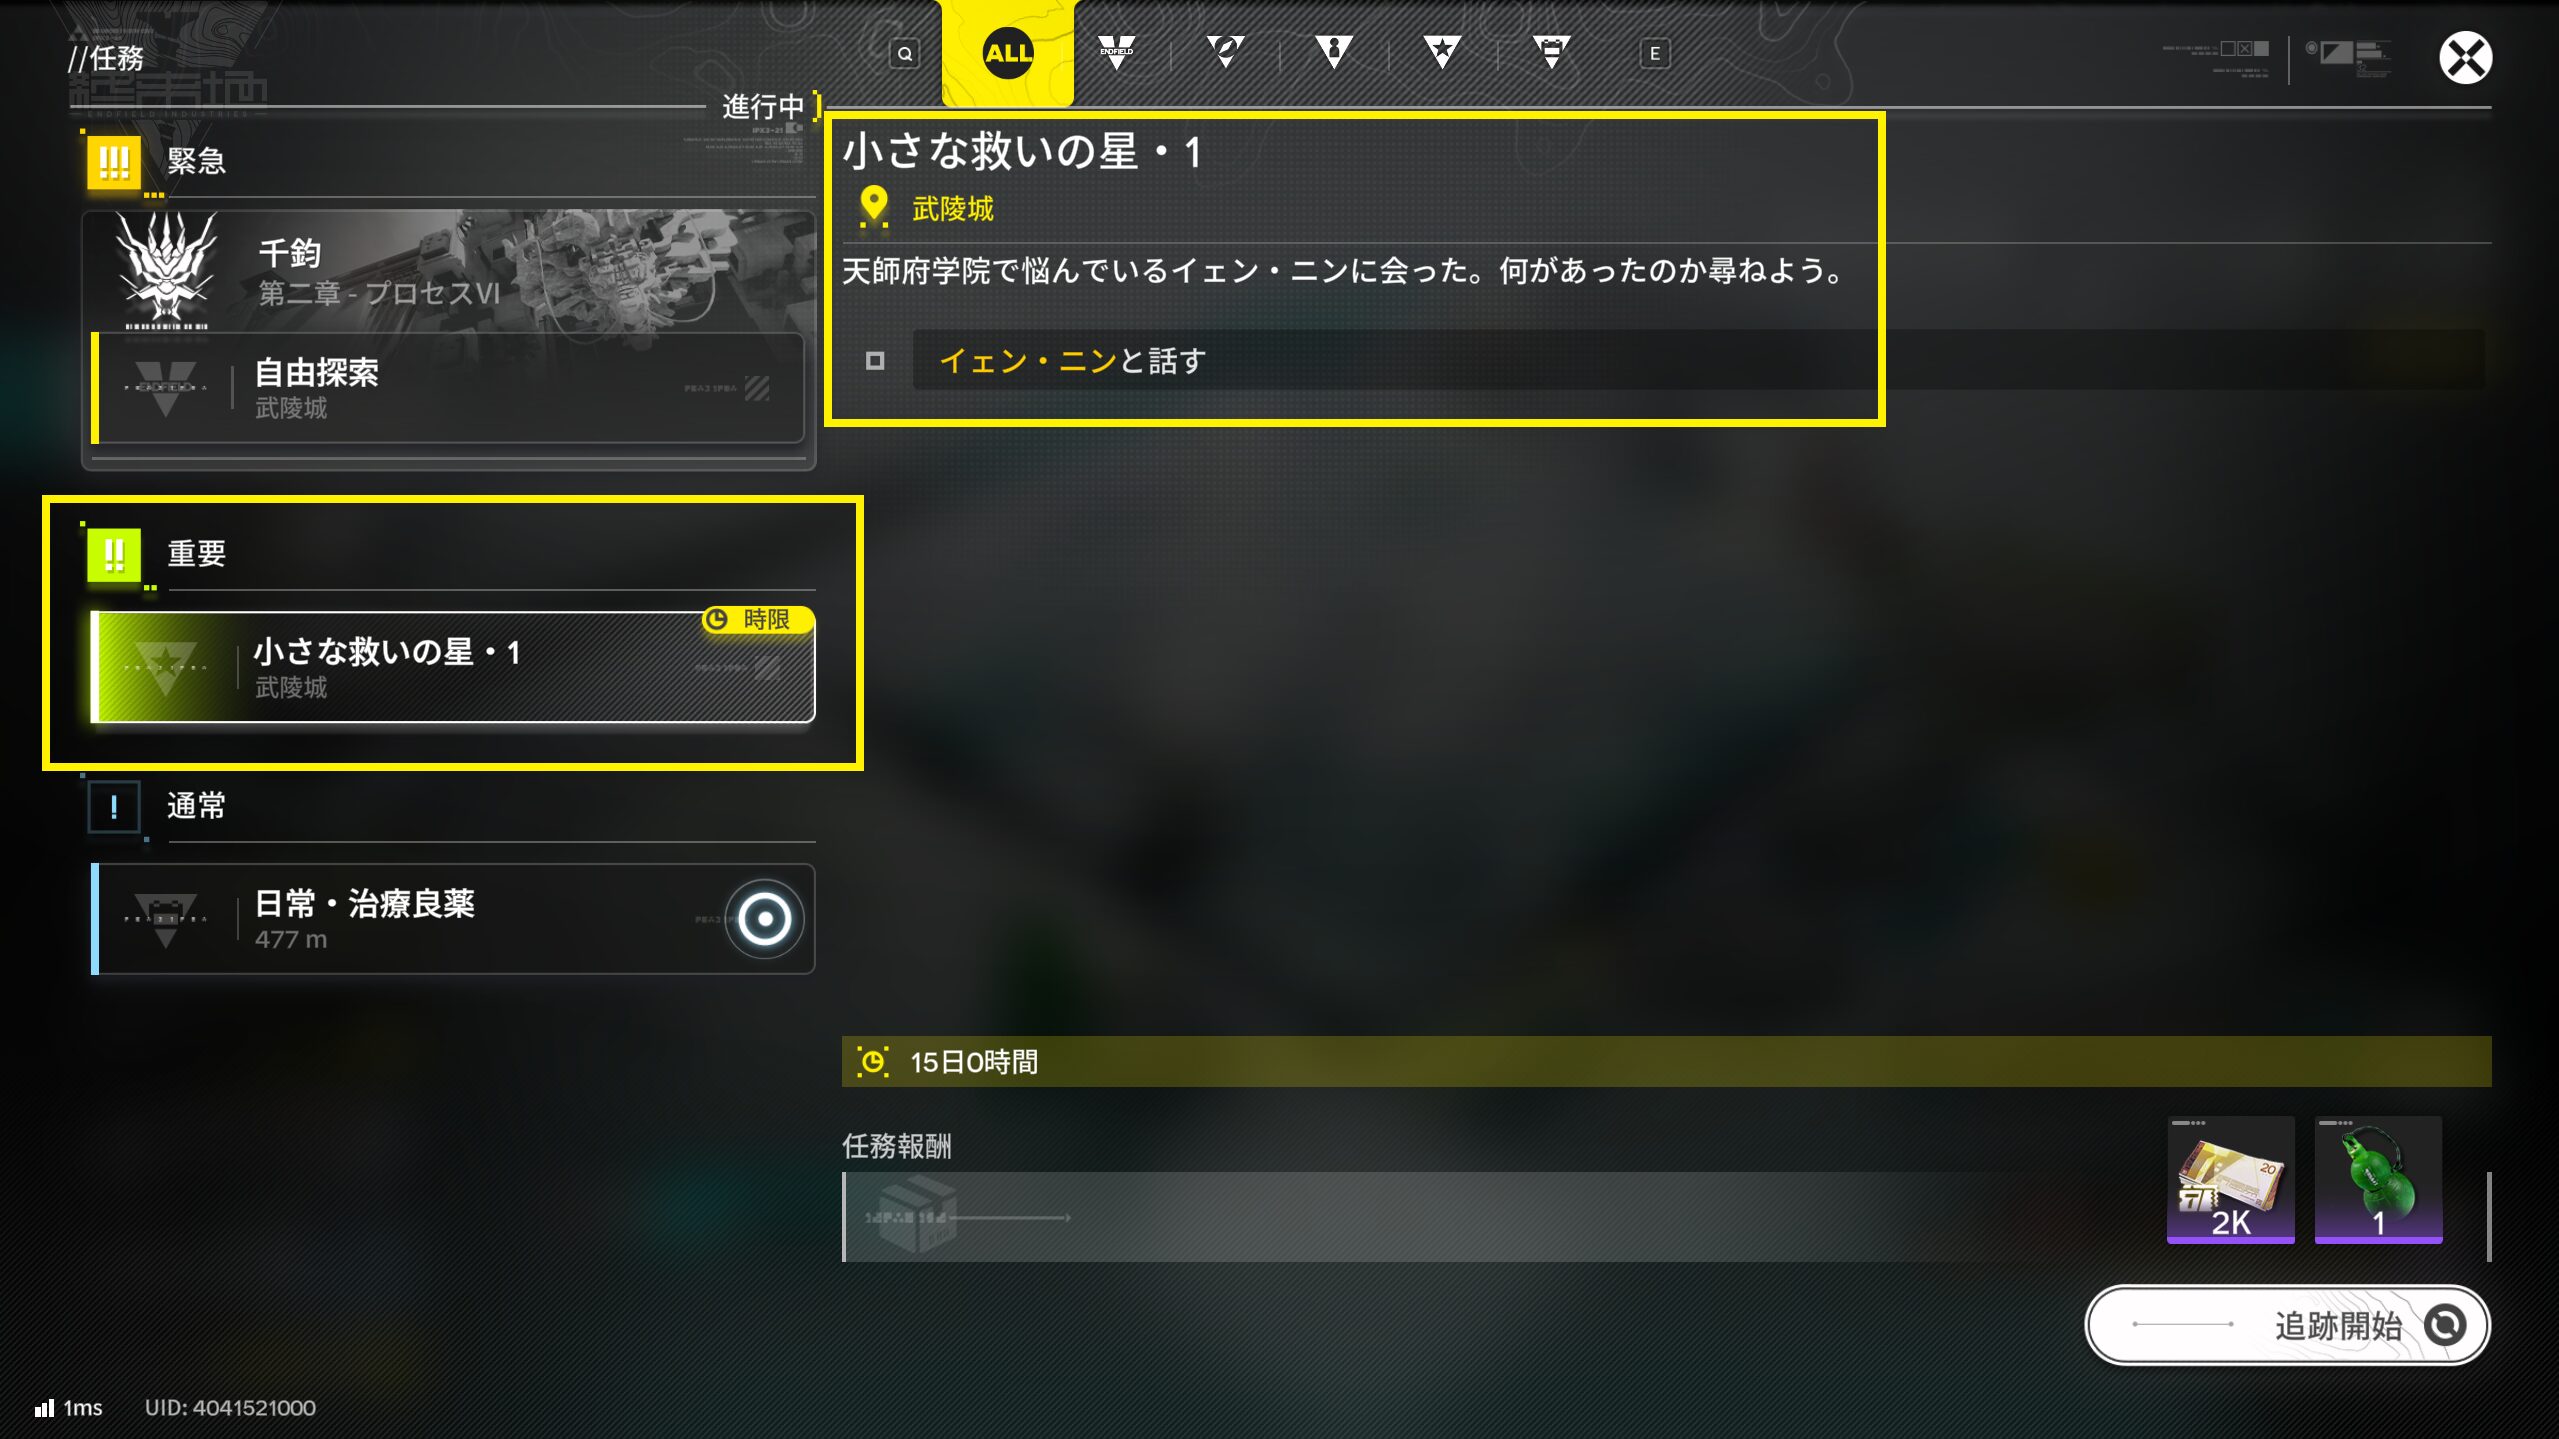Image resolution: width=2559 pixels, height=1439 pixels.
Task: Click the Q previous-tab key icon
Action: 904,54
